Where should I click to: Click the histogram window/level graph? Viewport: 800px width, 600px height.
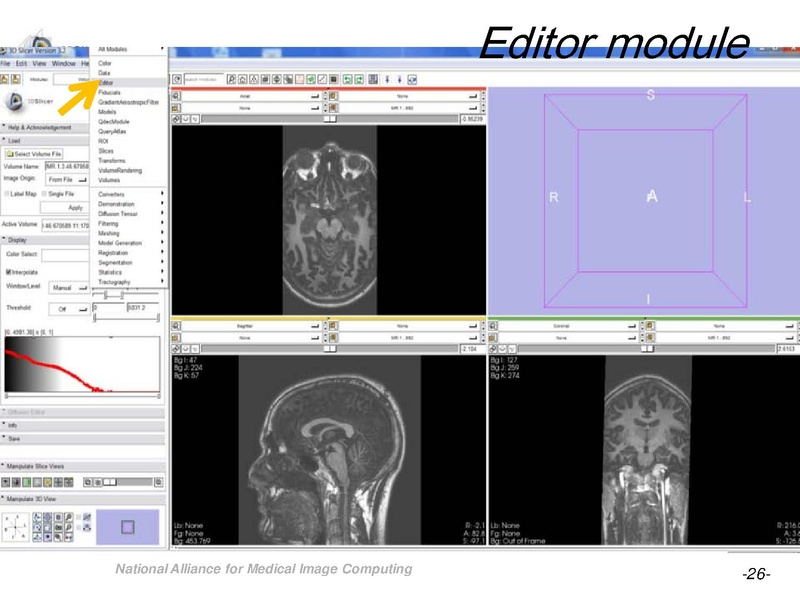(x=82, y=364)
